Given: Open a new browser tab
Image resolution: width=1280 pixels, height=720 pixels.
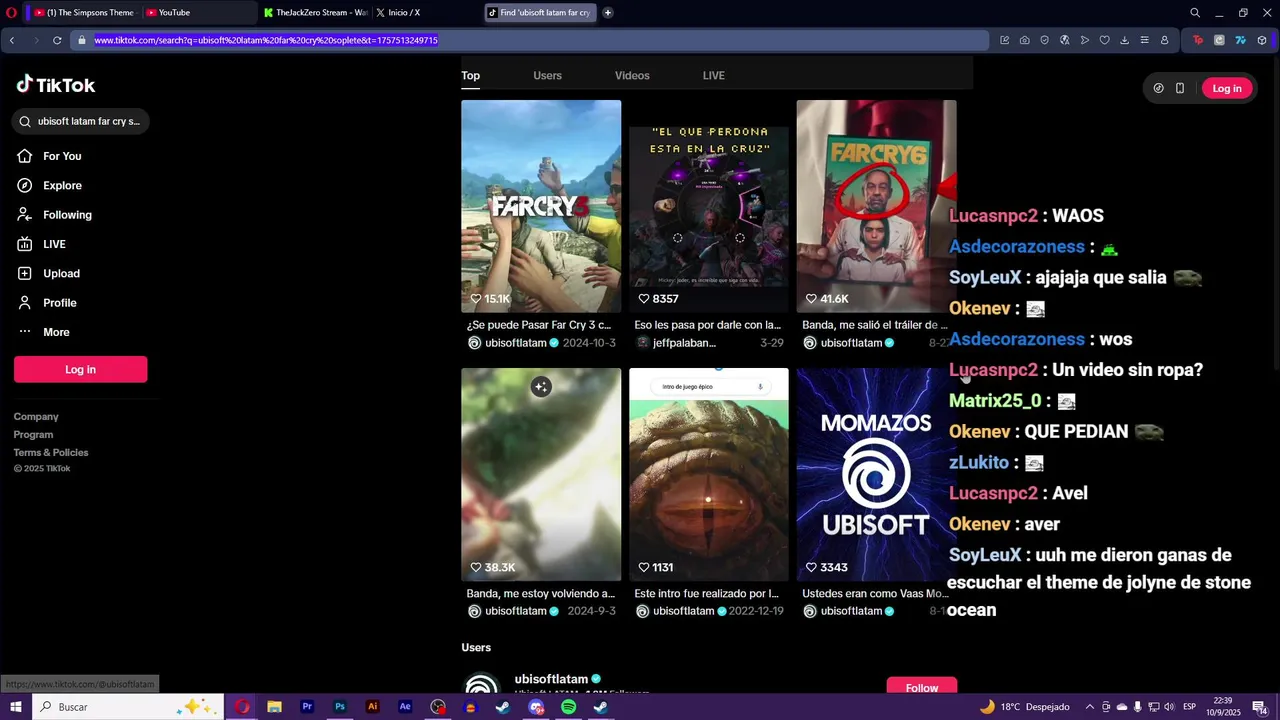Looking at the screenshot, I should [x=607, y=13].
